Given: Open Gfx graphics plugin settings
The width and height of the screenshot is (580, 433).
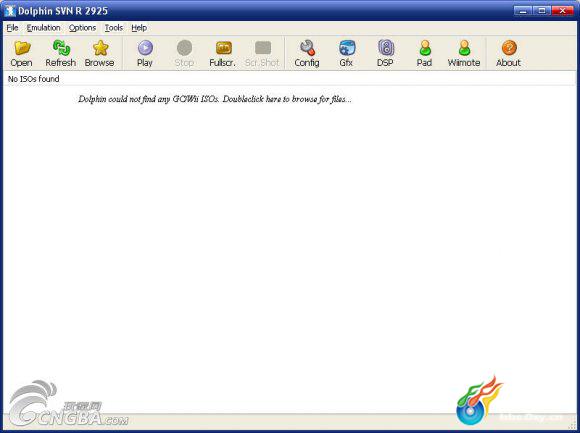Looking at the screenshot, I should coord(346,54).
